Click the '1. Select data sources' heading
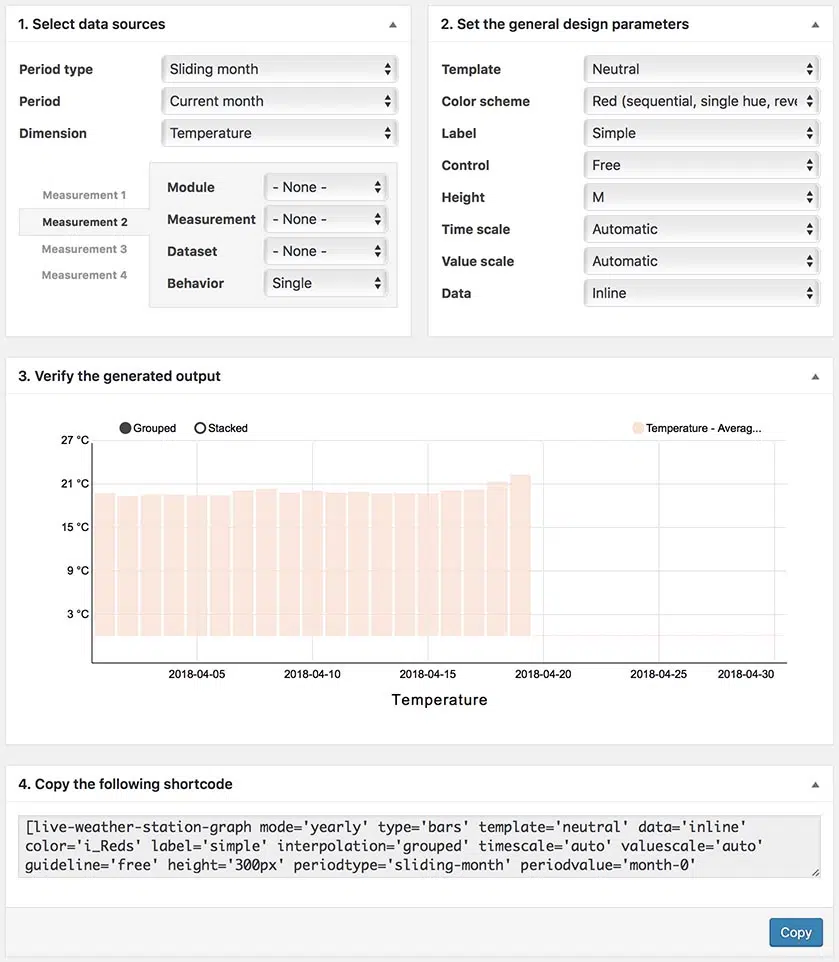Viewport: 839px width, 962px height. (x=91, y=25)
